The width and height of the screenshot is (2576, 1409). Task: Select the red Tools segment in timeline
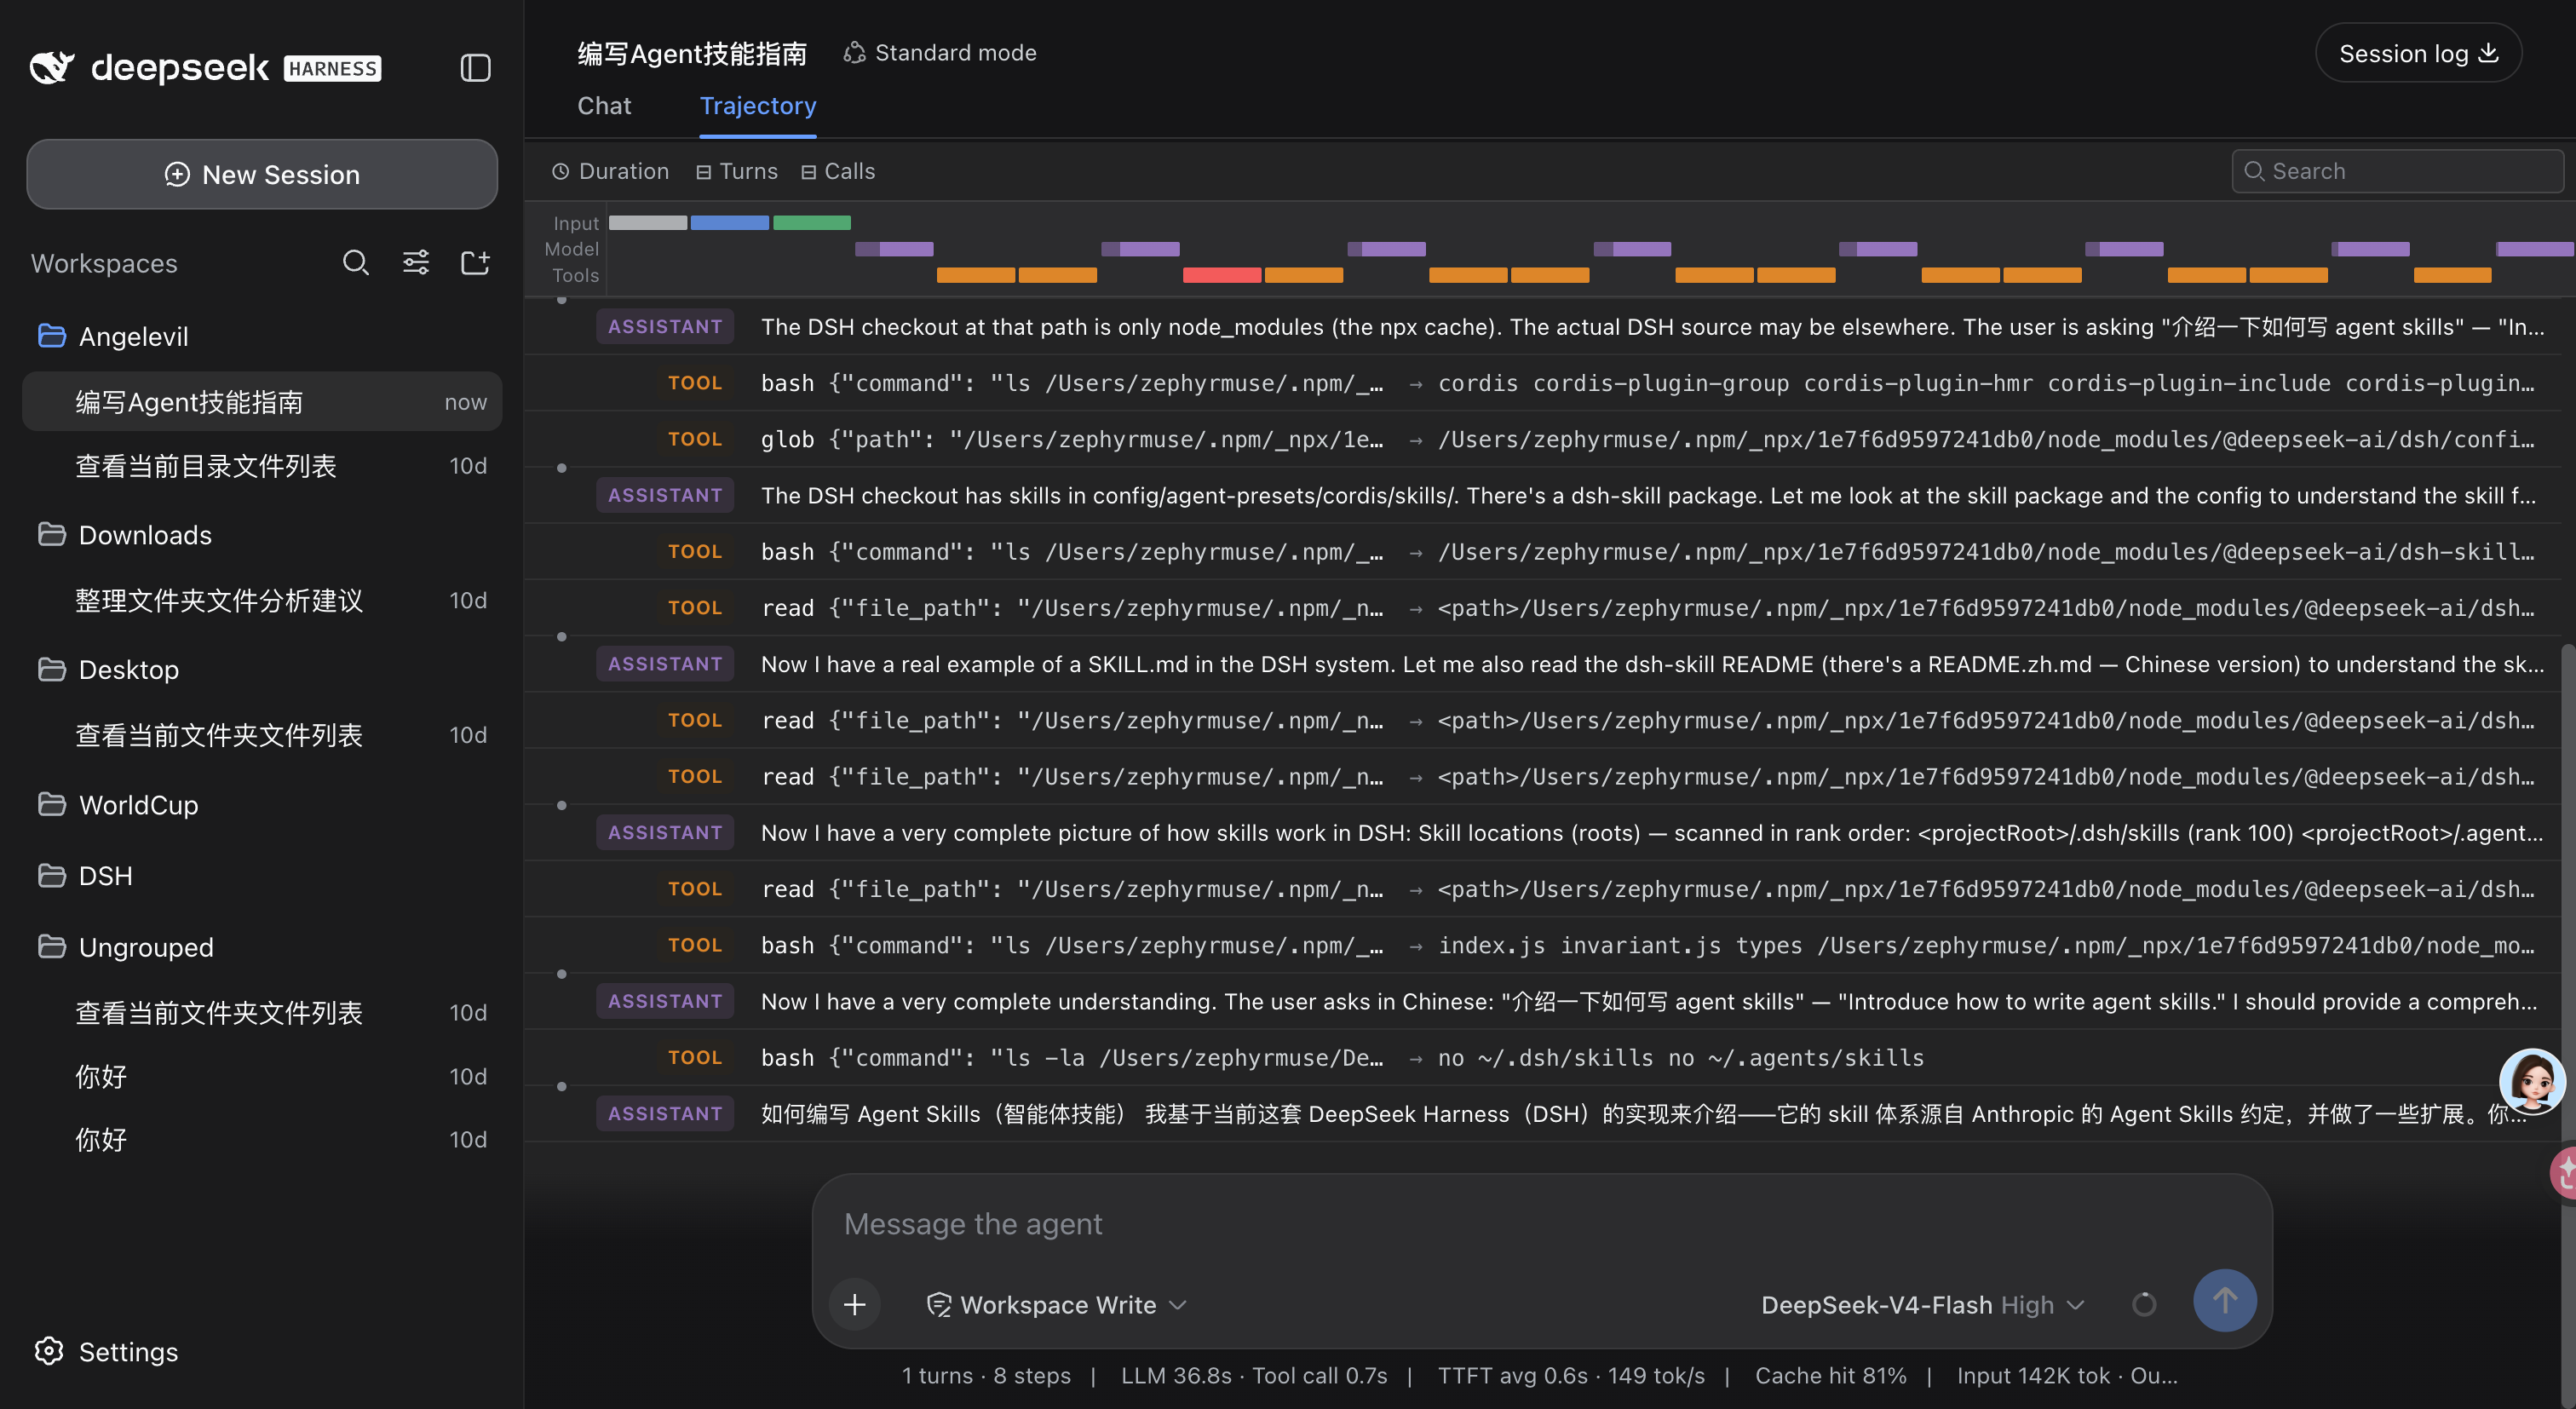click(x=1222, y=275)
